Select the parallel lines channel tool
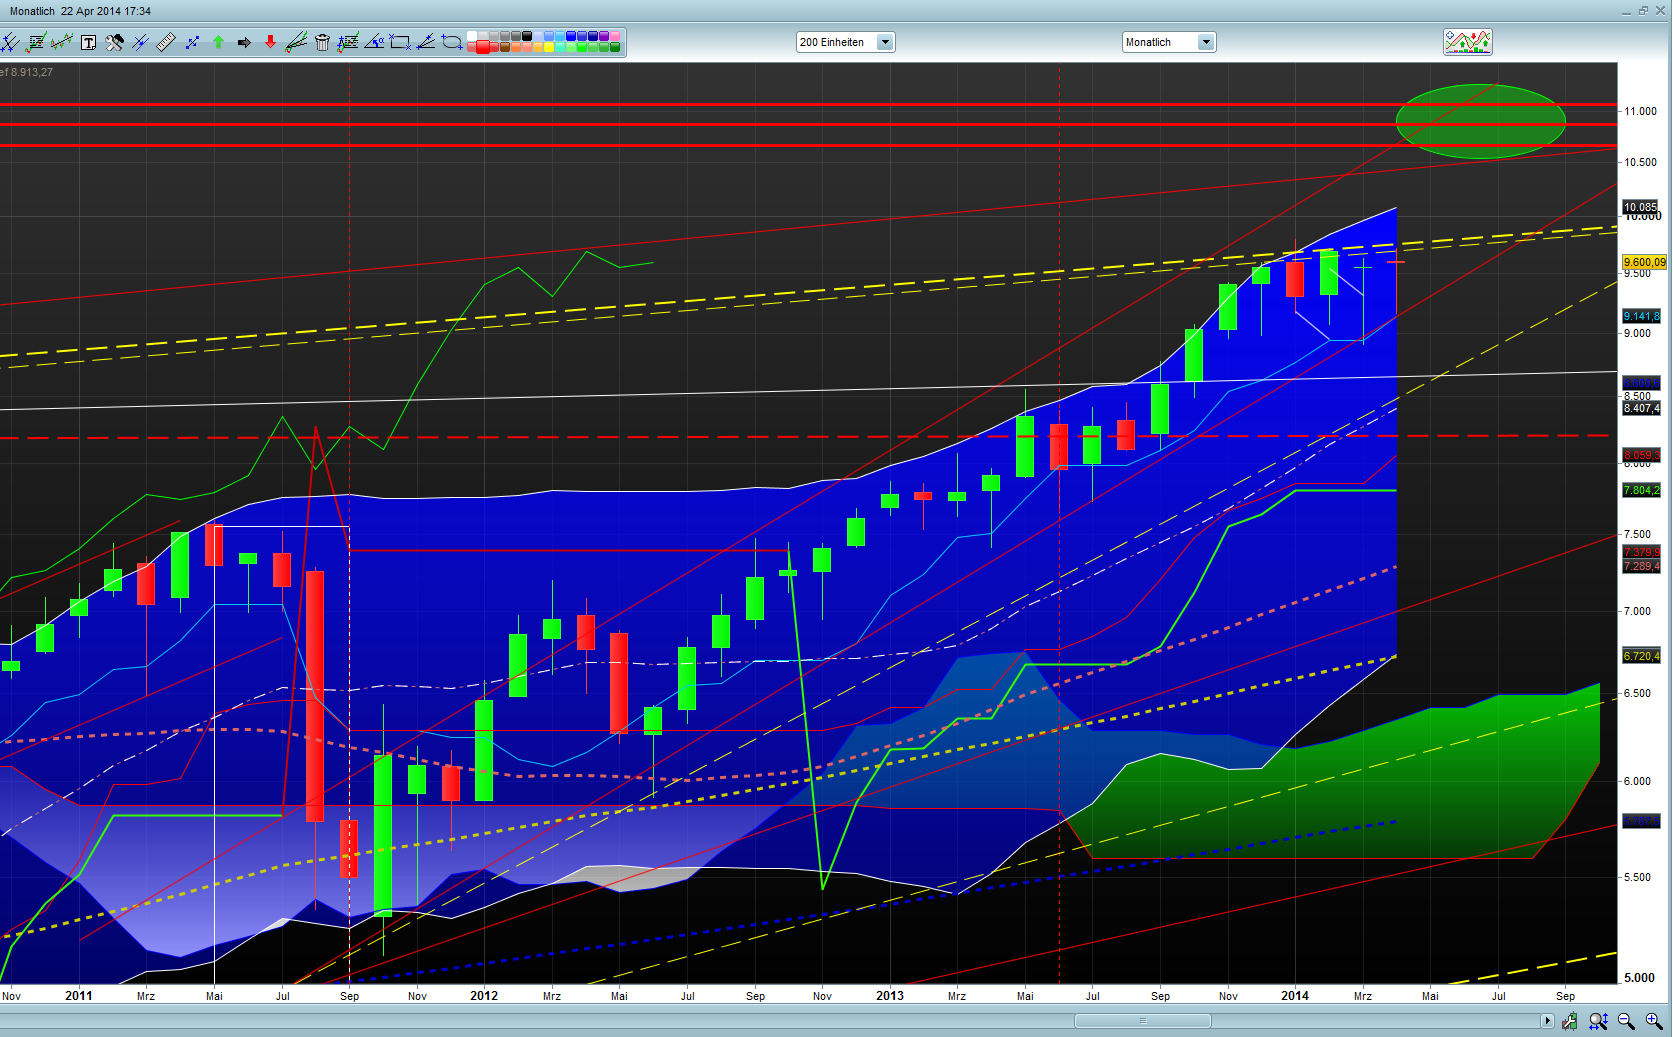This screenshot has height=1037, width=1673. pyautogui.click(x=10, y=42)
